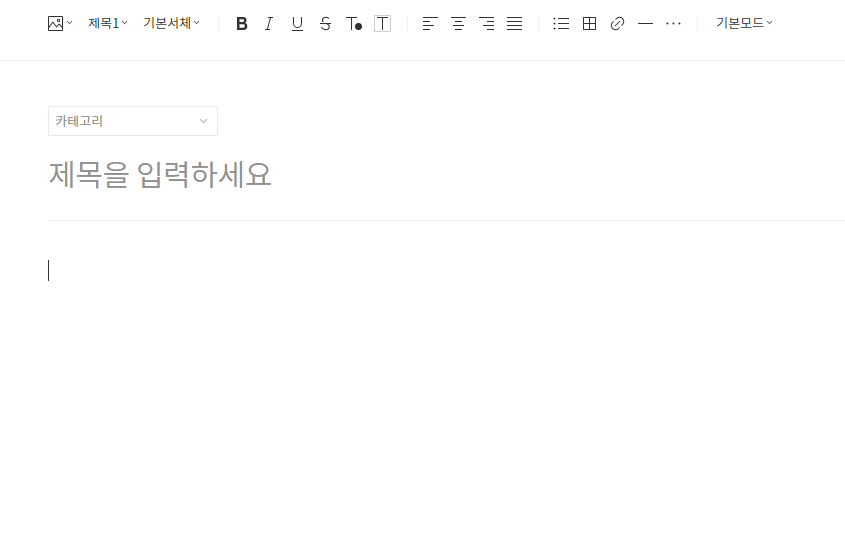
Task: Open the 기본서체 font dropdown
Action: 171,23
